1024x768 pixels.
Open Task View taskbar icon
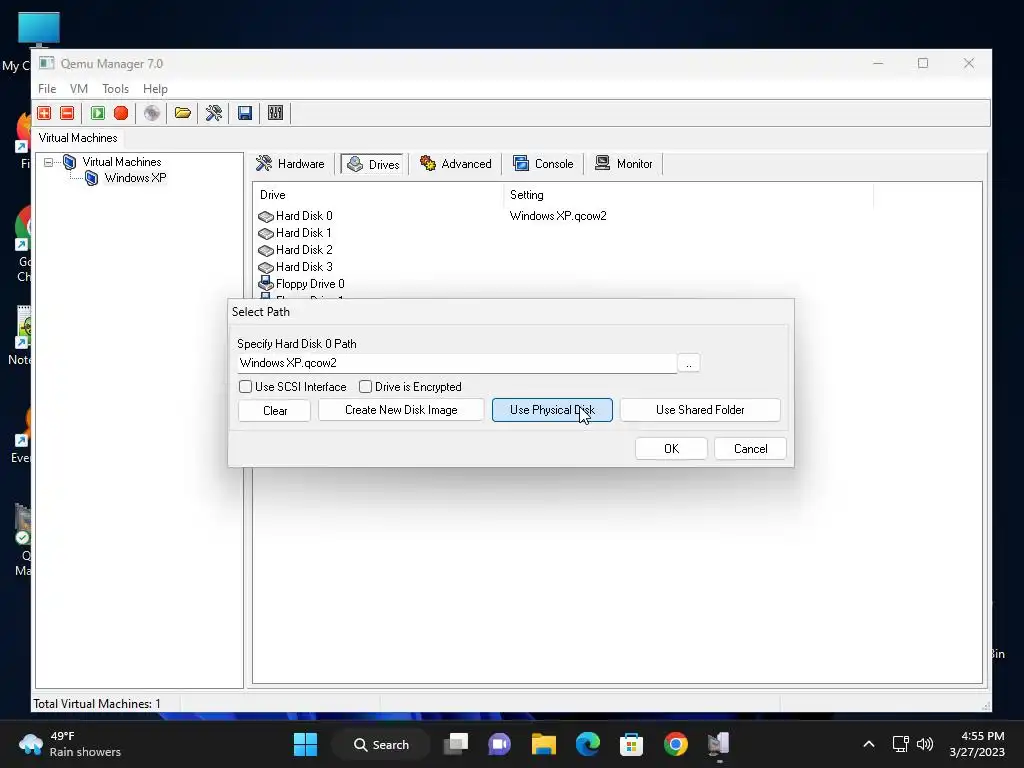[x=456, y=744]
